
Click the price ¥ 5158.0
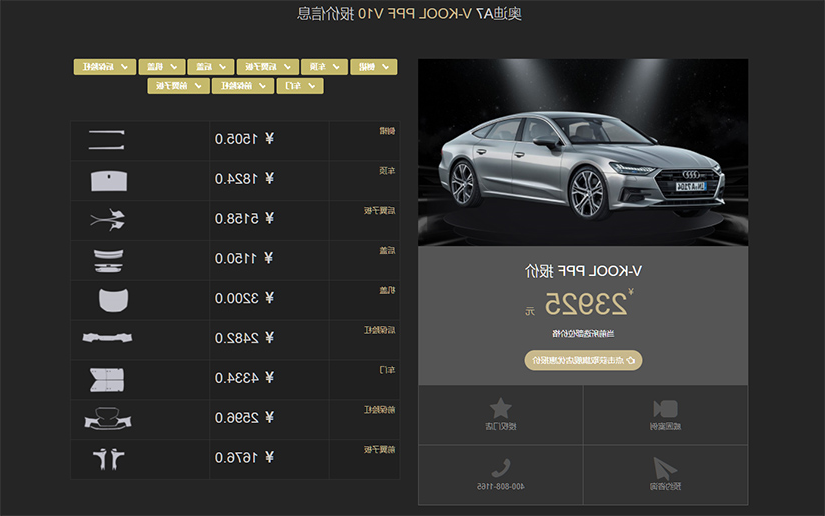[x=244, y=218]
